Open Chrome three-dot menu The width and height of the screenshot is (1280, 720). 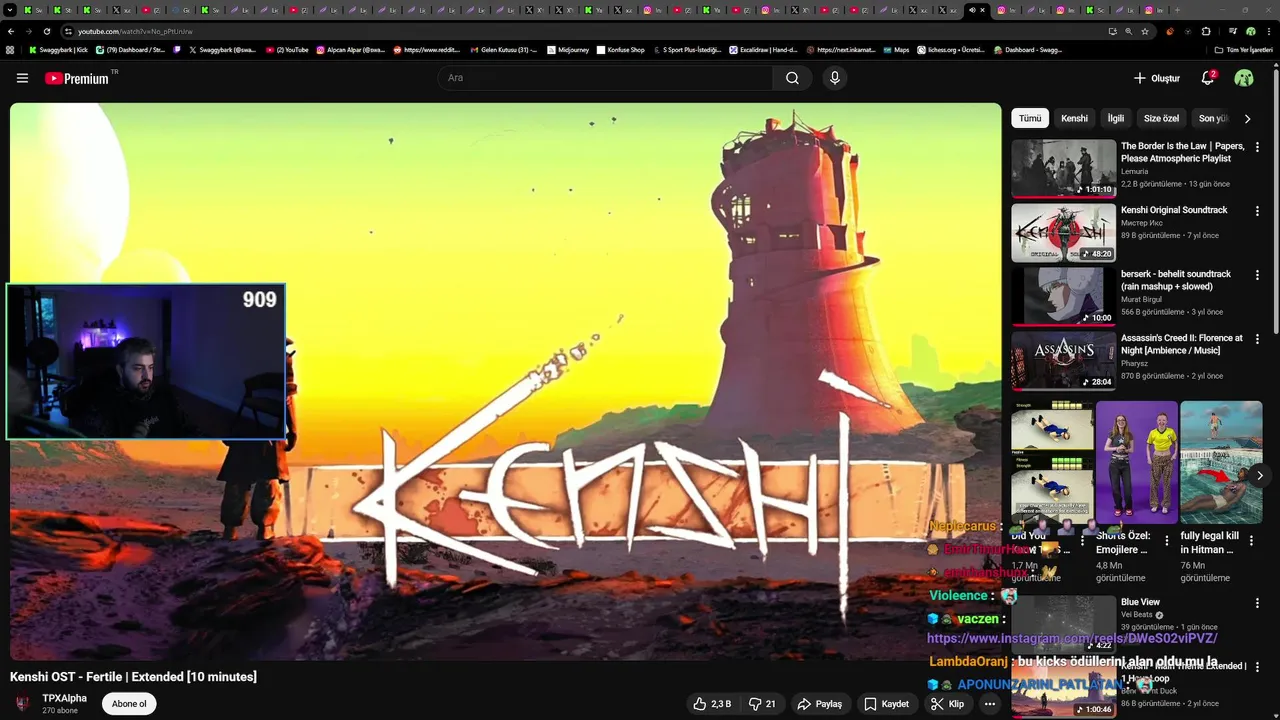[x=1268, y=31]
